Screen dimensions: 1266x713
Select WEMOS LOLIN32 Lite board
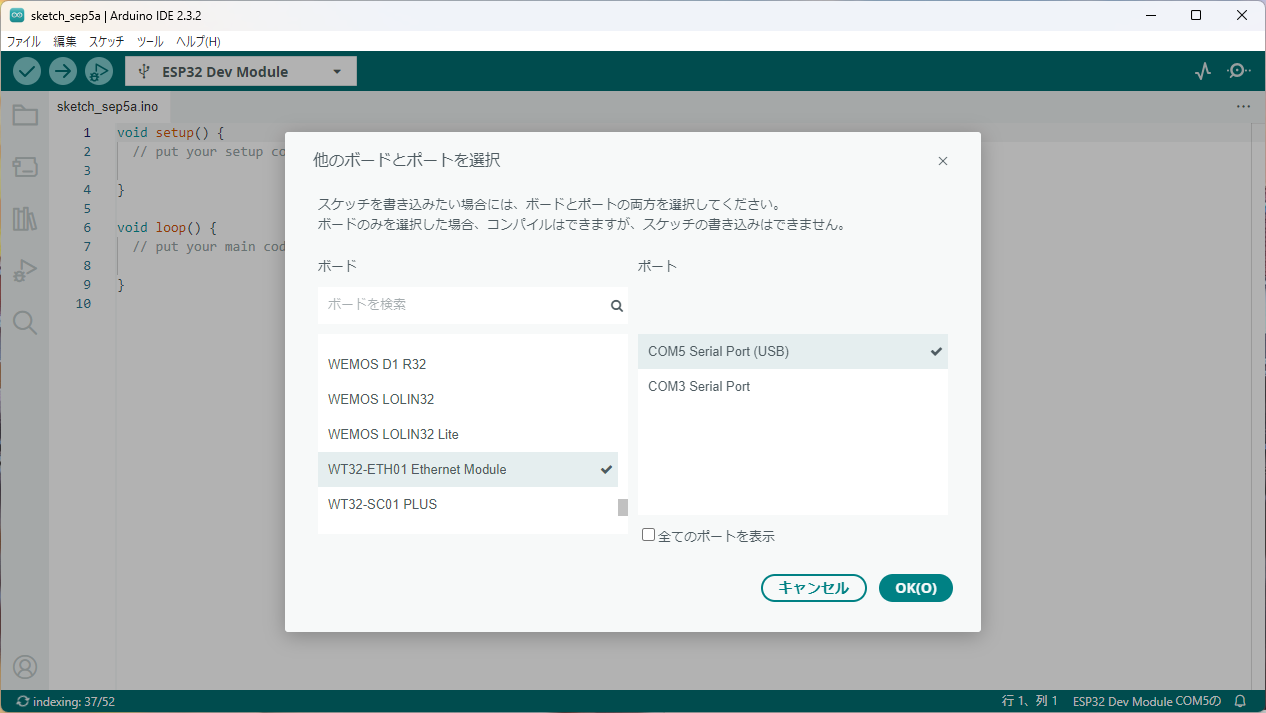click(x=468, y=434)
